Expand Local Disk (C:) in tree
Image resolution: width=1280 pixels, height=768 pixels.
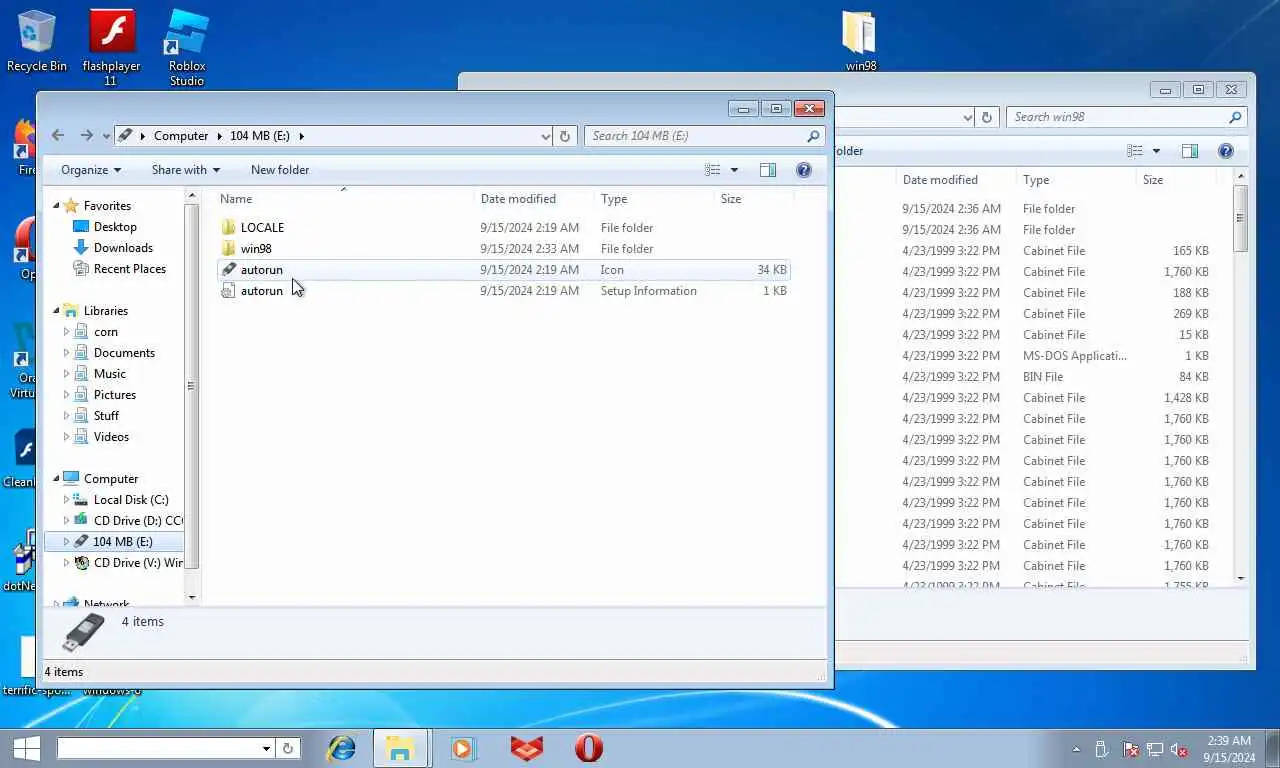coord(67,500)
